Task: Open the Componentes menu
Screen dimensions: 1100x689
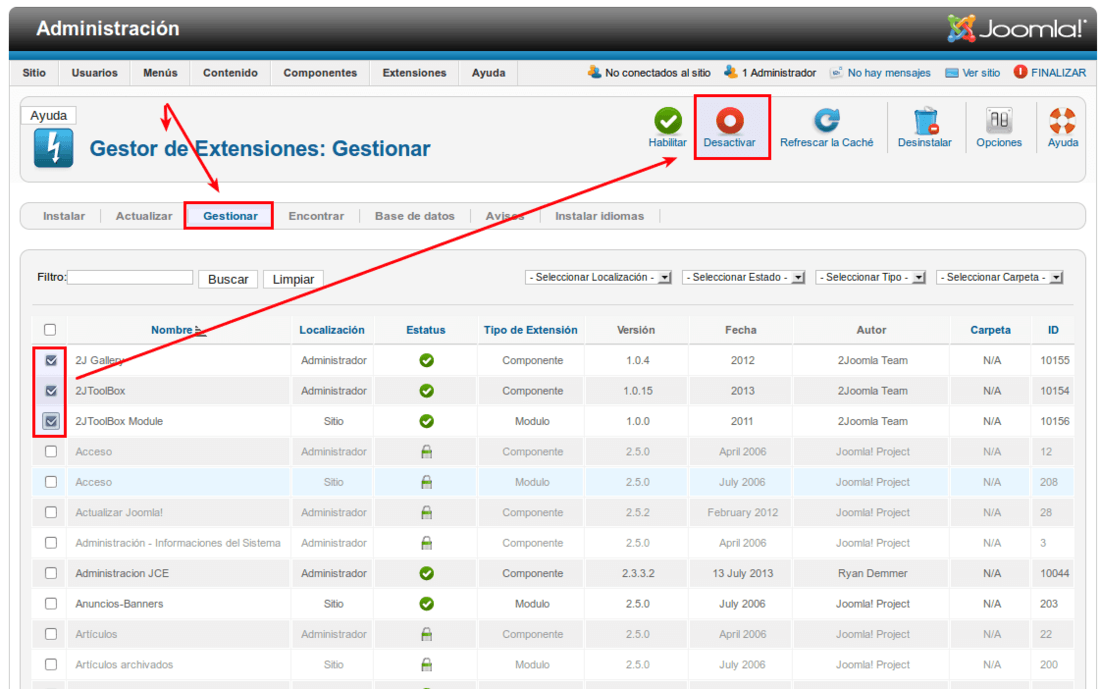Action: pos(320,73)
